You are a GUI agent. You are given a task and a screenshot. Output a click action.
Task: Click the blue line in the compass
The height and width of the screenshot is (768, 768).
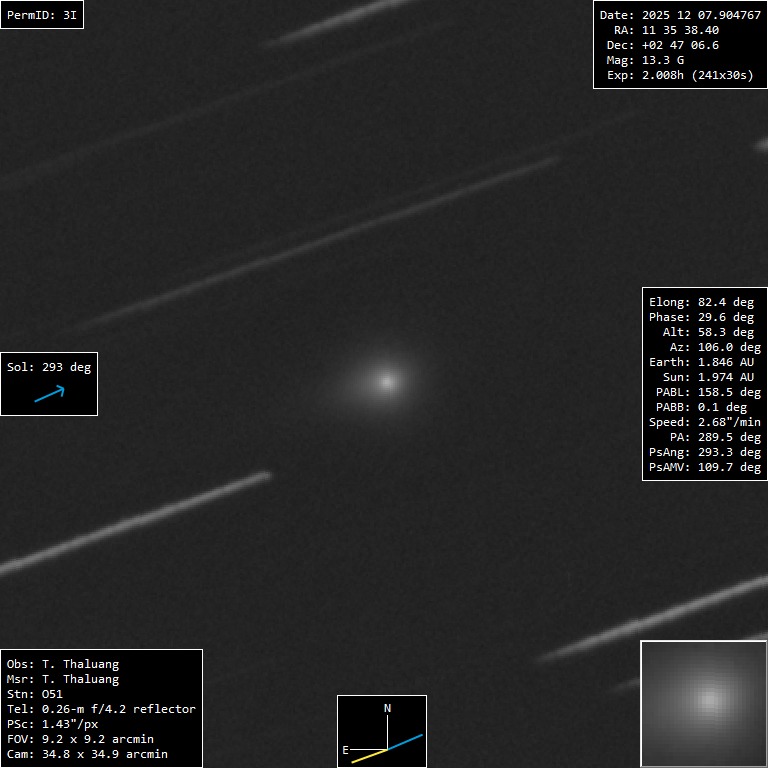coord(406,742)
